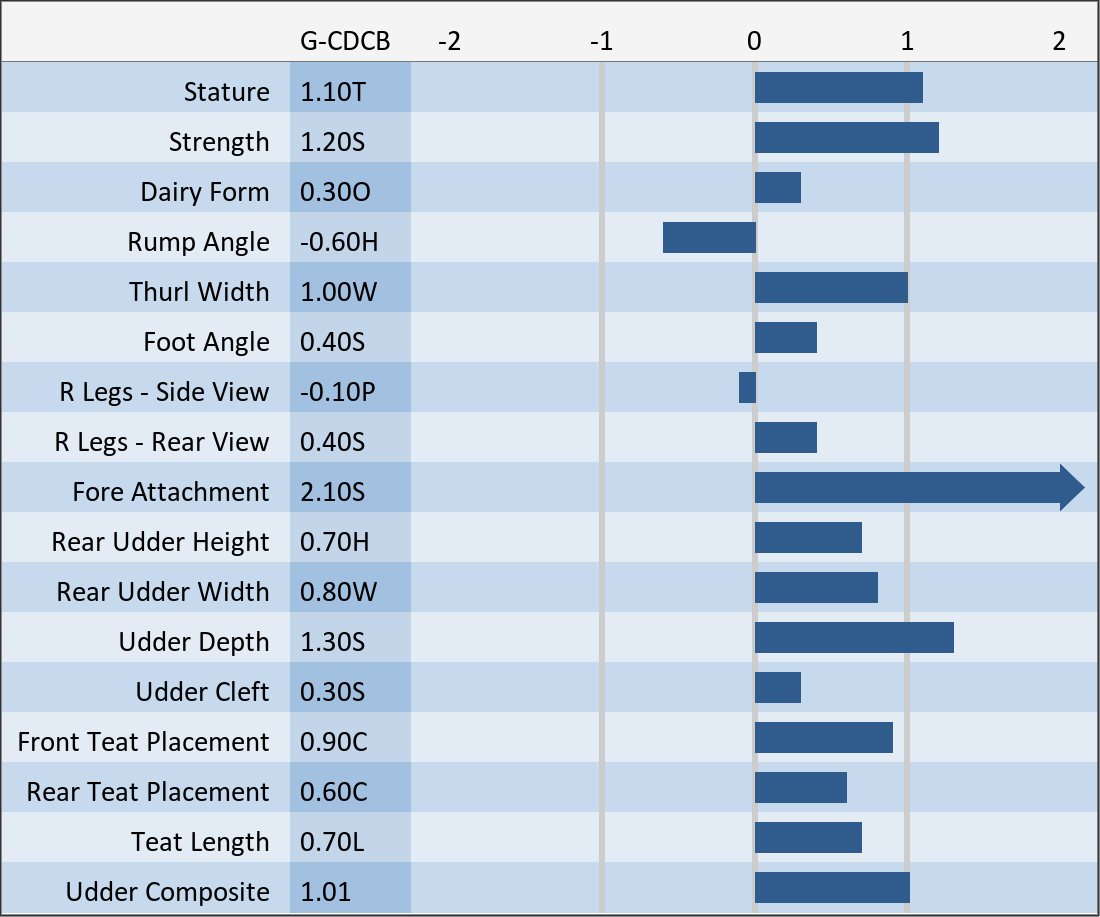
Task: Select the Rear Udder Width bar
Action: click(x=816, y=588)
